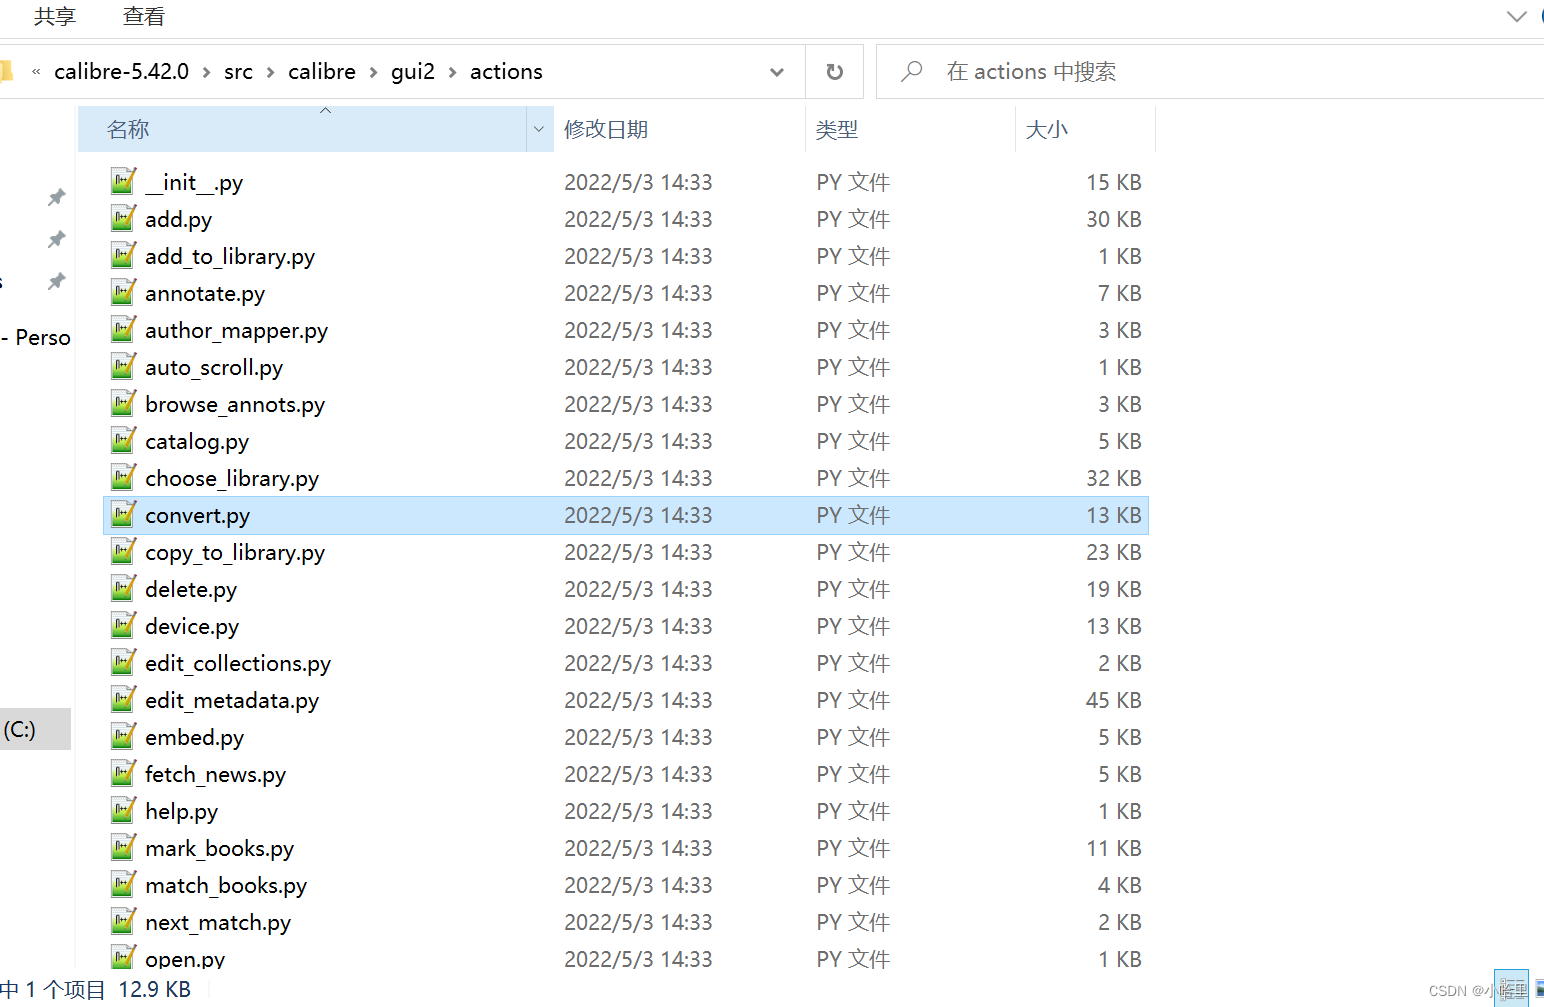
Task: Click PY 文件 type of convert.py
Action: (852, 515)
